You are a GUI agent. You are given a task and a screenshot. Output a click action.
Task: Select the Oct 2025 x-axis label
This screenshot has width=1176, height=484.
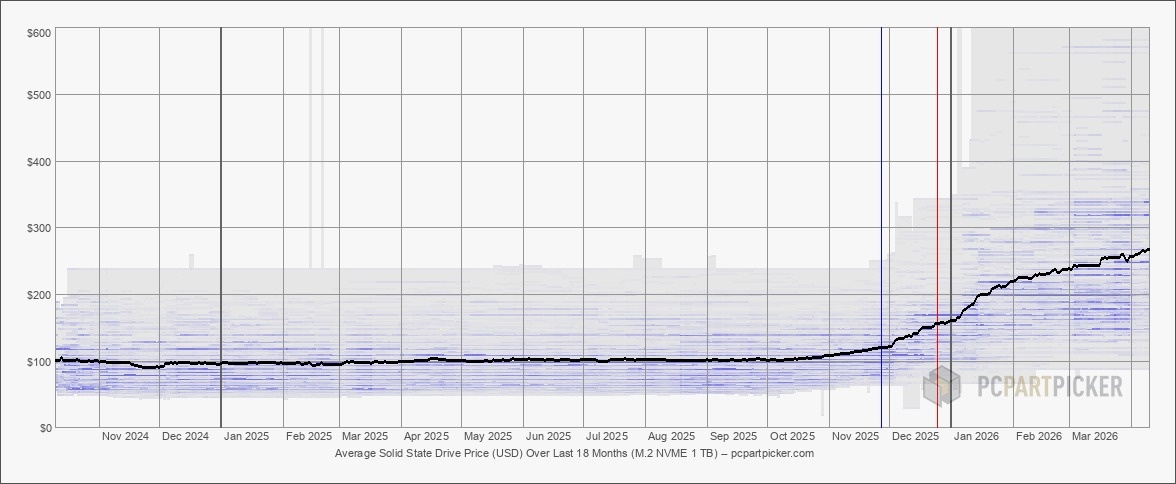pos(793,437)
